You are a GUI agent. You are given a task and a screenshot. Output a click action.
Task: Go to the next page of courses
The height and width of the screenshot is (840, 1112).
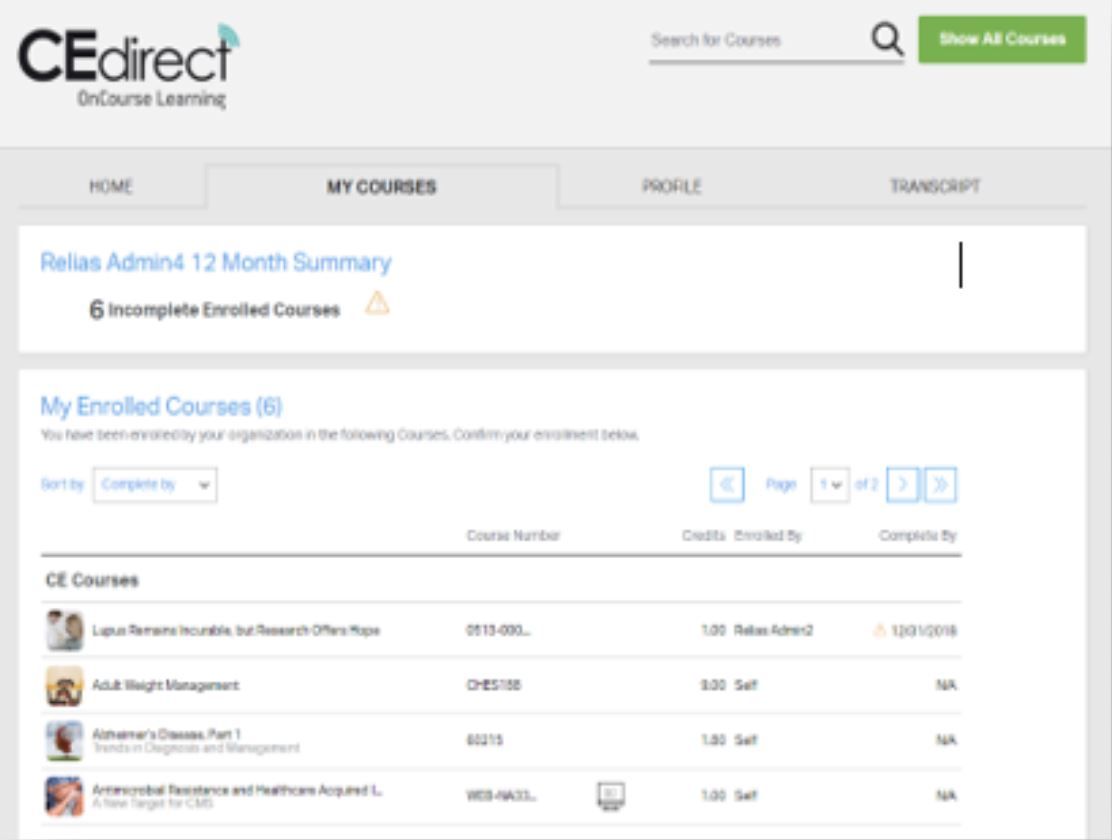(903, 485)
